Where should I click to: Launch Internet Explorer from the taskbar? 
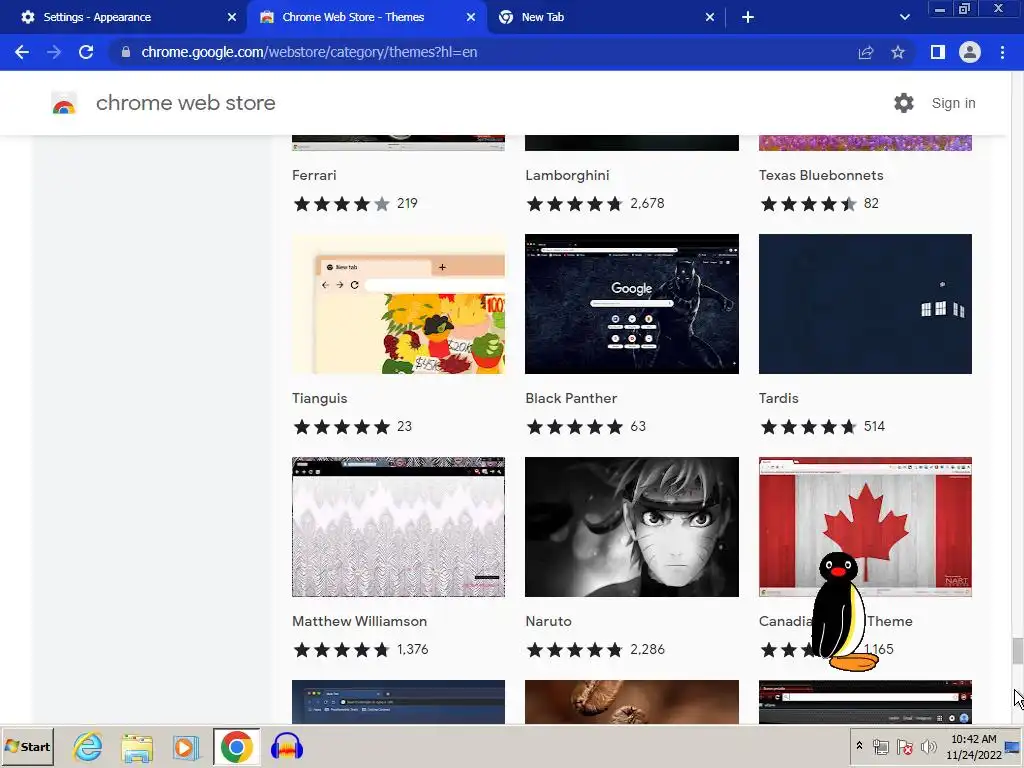88,747
